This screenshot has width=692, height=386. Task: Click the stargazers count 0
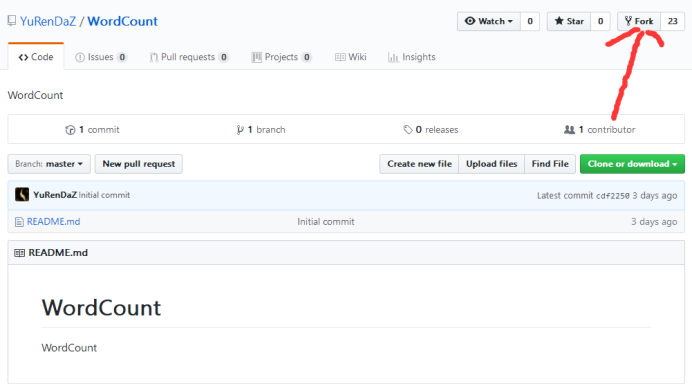coord(600,21)
